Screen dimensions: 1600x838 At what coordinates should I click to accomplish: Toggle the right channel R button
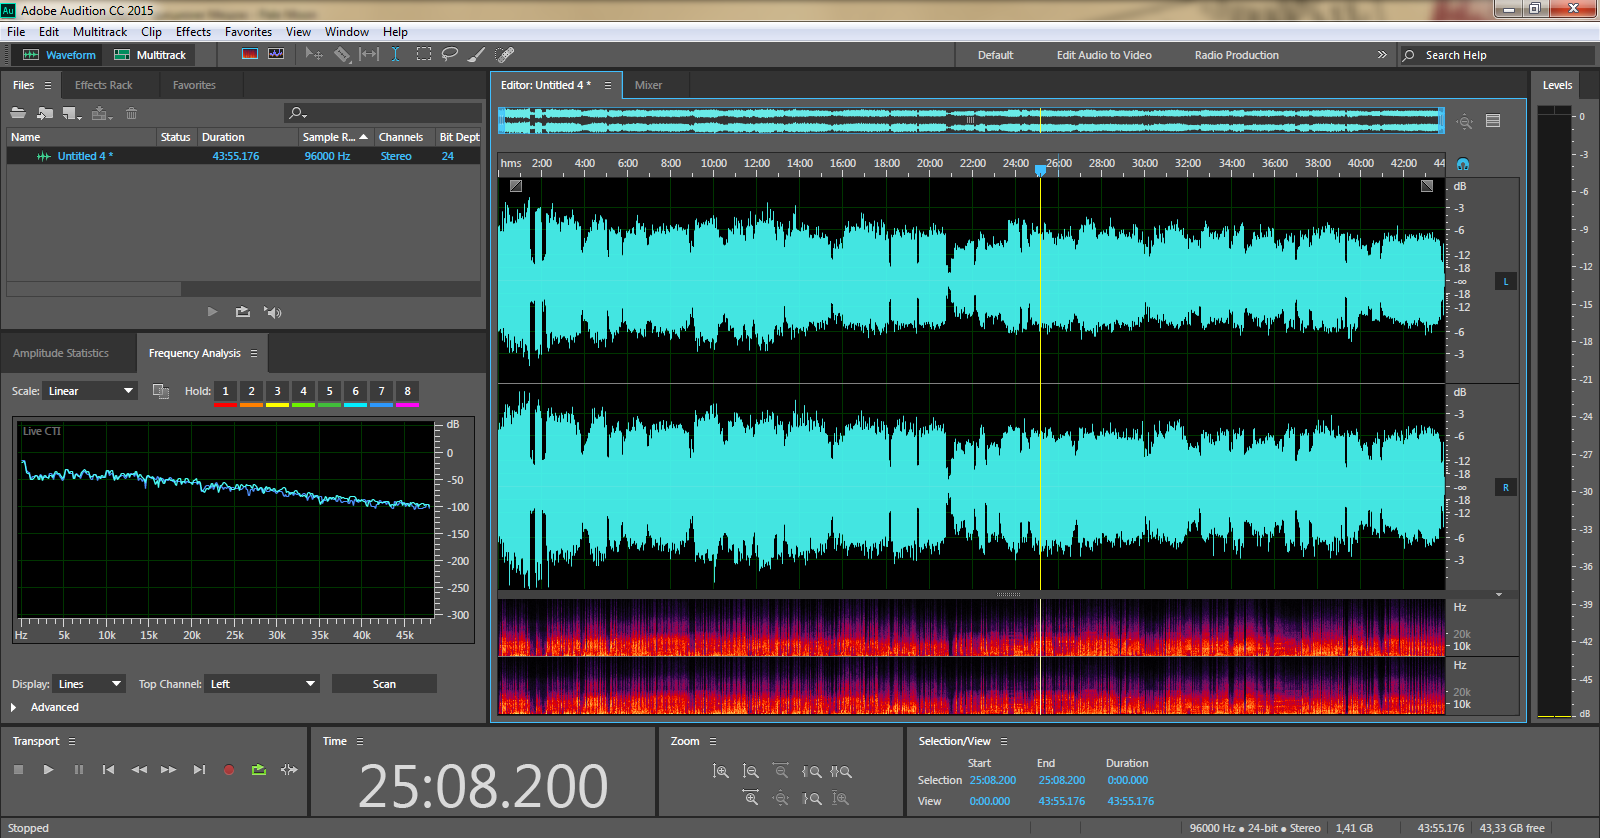[1506, 487]
